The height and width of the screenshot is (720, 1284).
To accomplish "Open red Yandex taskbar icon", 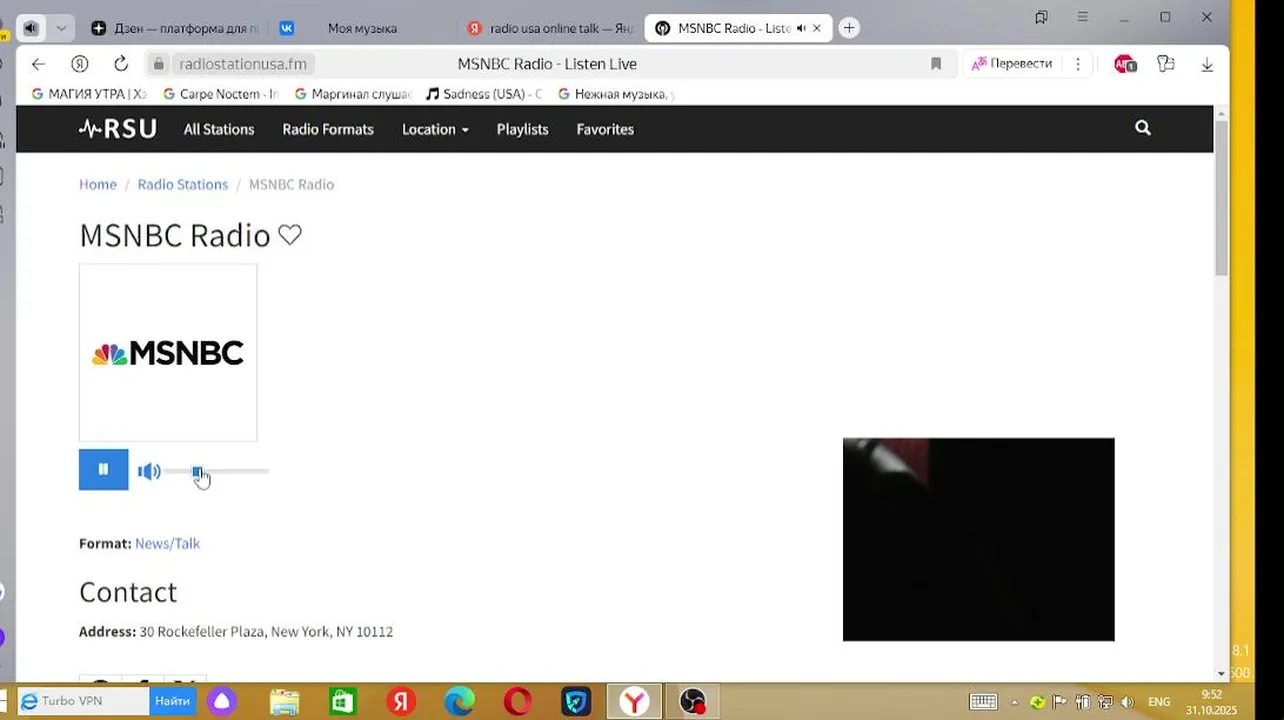I will click(x=401, y=702).
